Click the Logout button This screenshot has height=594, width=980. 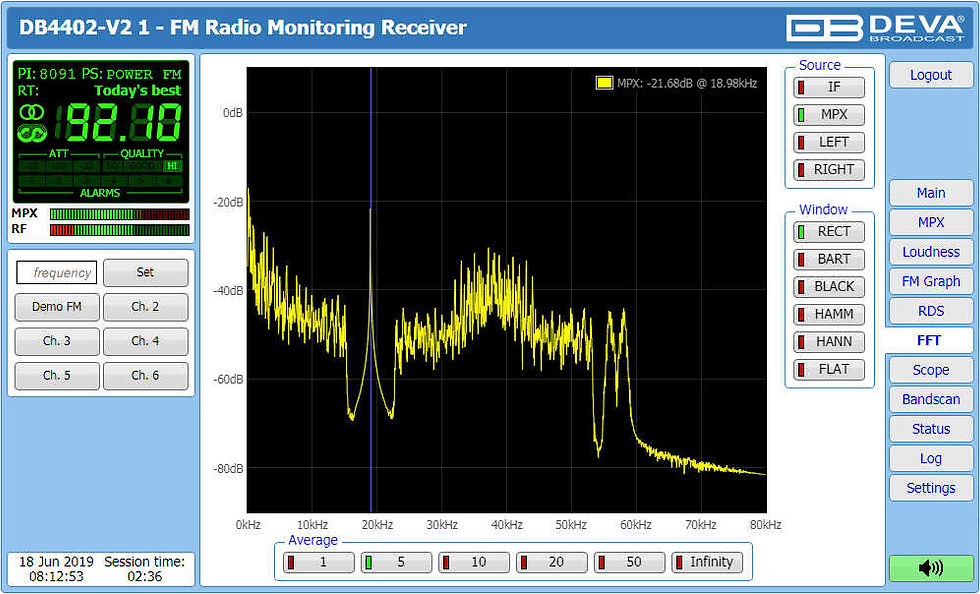click(931, 75)
